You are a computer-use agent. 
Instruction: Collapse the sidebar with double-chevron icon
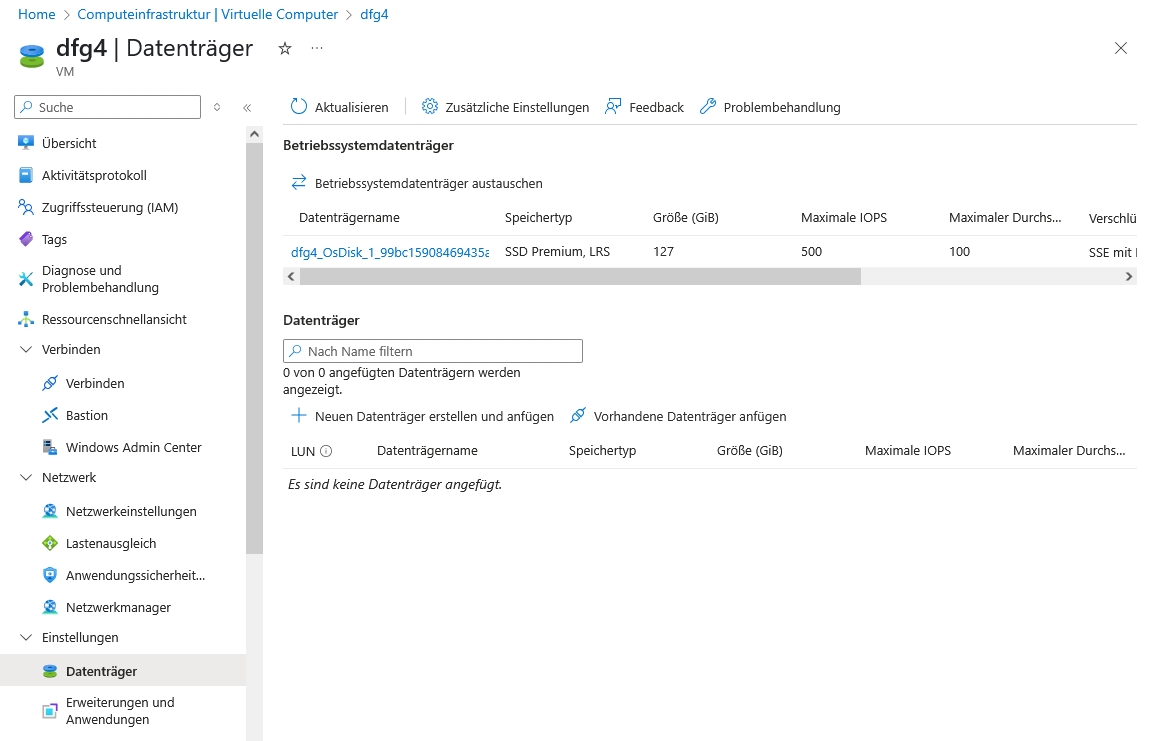[x=247, y=107]
